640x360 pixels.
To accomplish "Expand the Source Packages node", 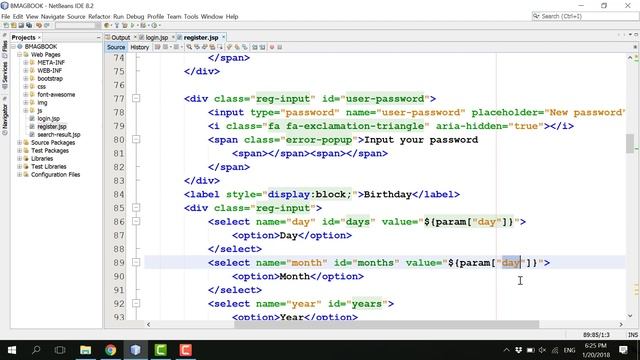I will [x=19, y=142].
